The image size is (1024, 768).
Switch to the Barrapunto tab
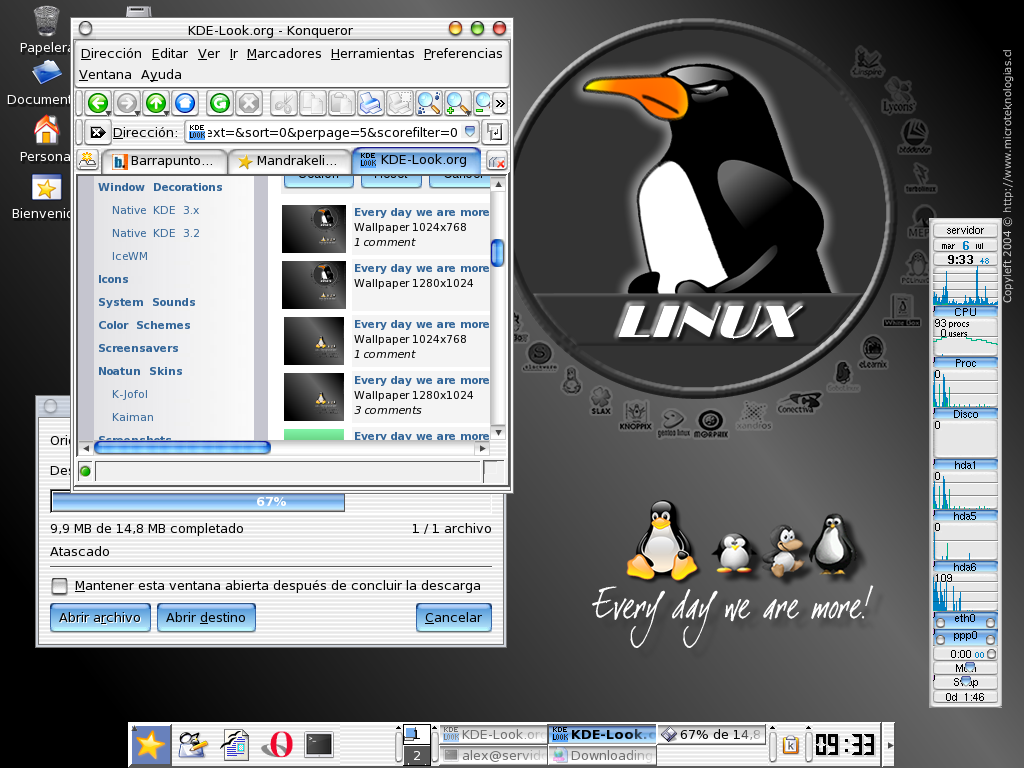coord(163,161)
